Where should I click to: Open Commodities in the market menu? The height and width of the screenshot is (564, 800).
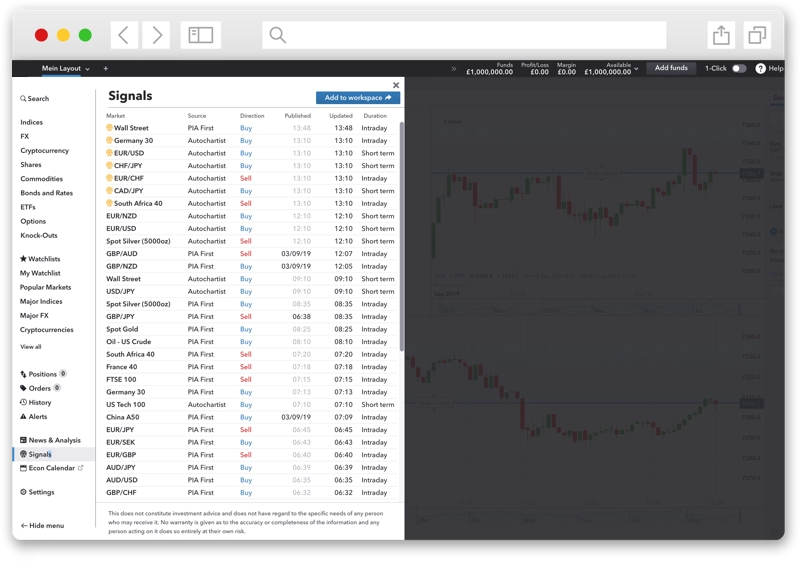[41, 179]
